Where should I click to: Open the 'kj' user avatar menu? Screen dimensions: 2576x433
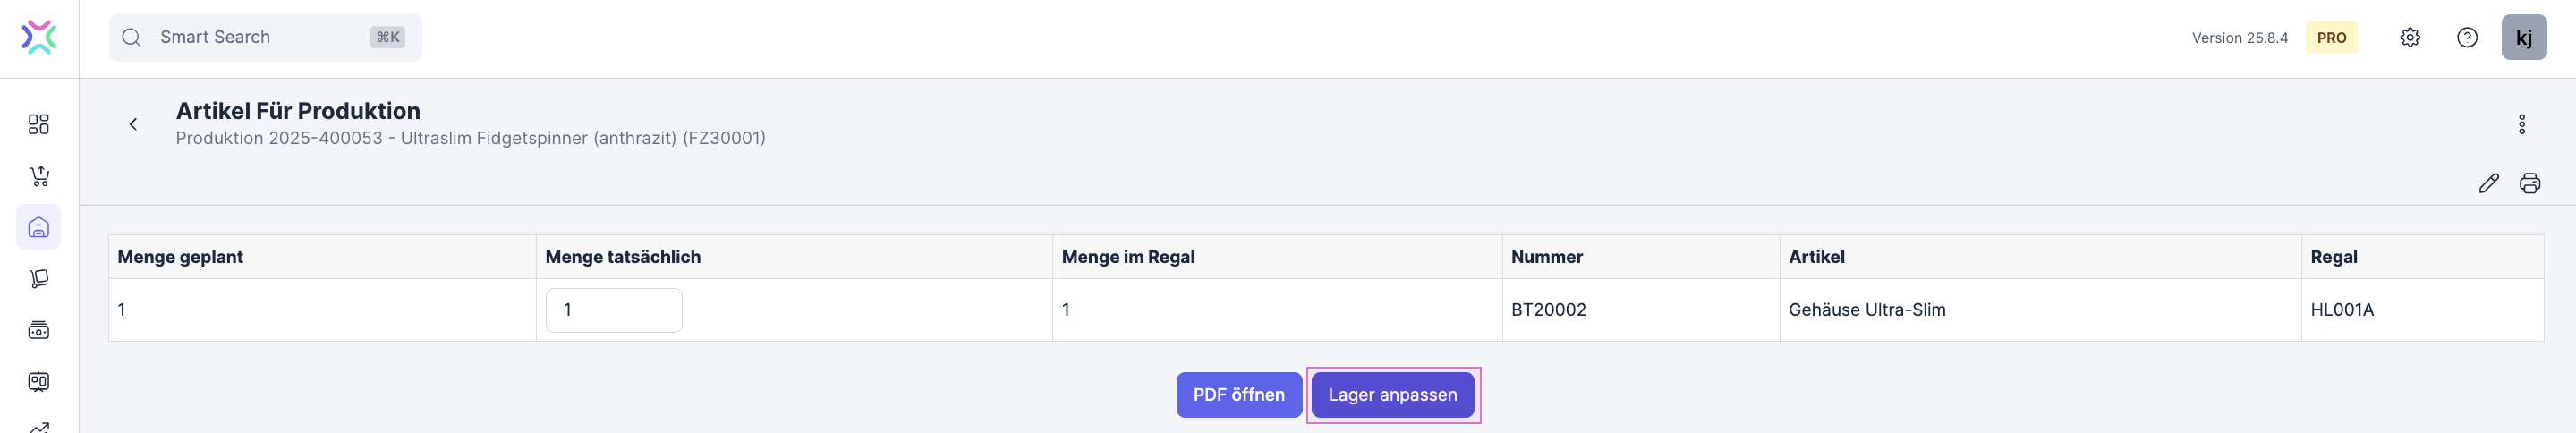[2523, 37]
